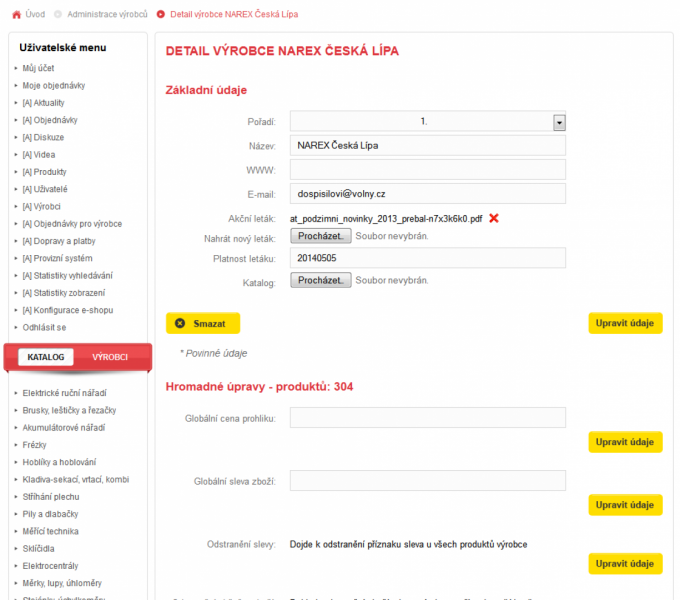Switch to the KATALOG tab
The image size is (680, 600).
(x=46, y=357)
